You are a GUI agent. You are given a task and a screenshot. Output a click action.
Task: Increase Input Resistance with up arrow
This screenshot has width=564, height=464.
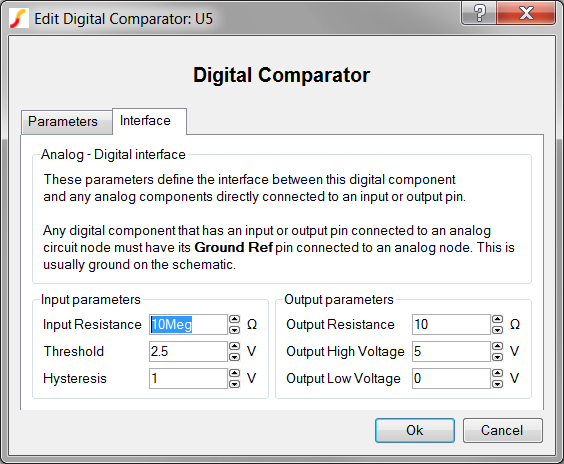(235, 319)
